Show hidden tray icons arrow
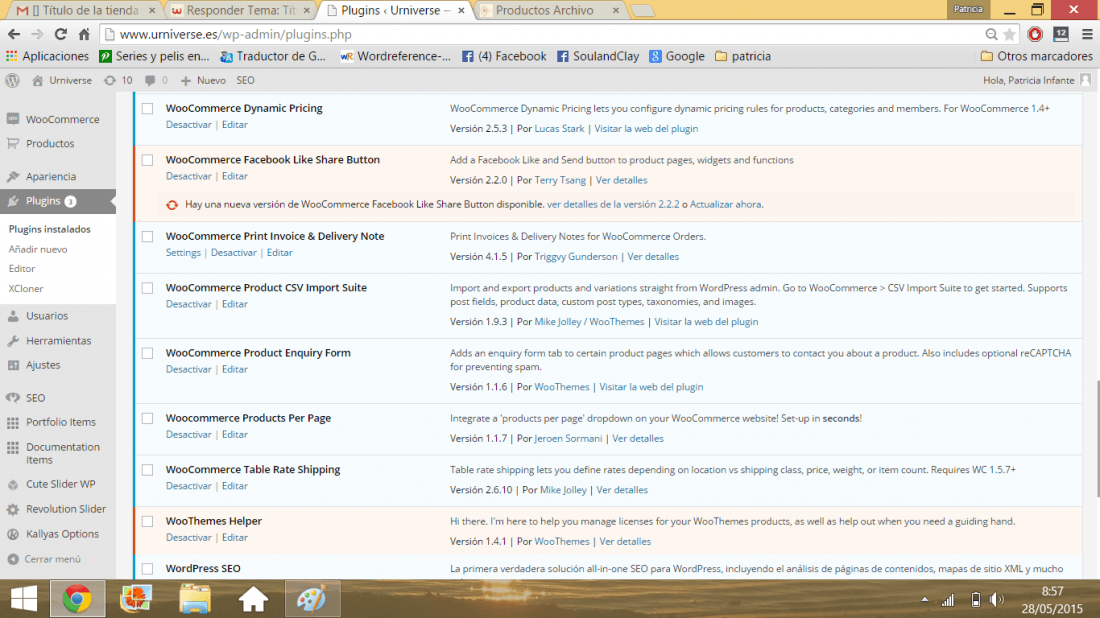Image resolution: width=1100 pixels, height=618 pixels. point(925,600)
